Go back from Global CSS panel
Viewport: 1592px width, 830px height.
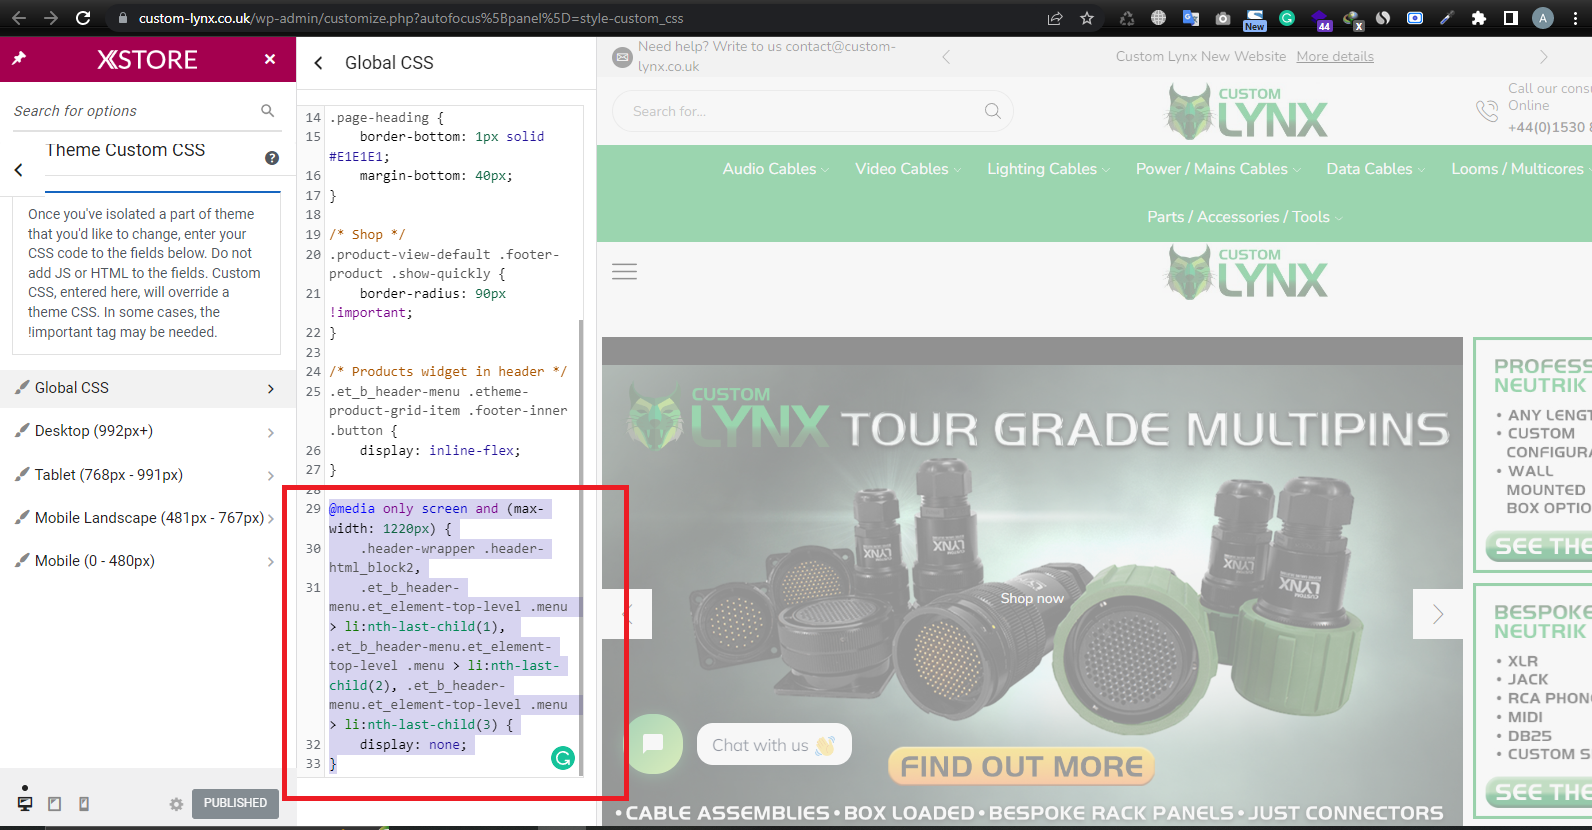[x=318, y=63]
